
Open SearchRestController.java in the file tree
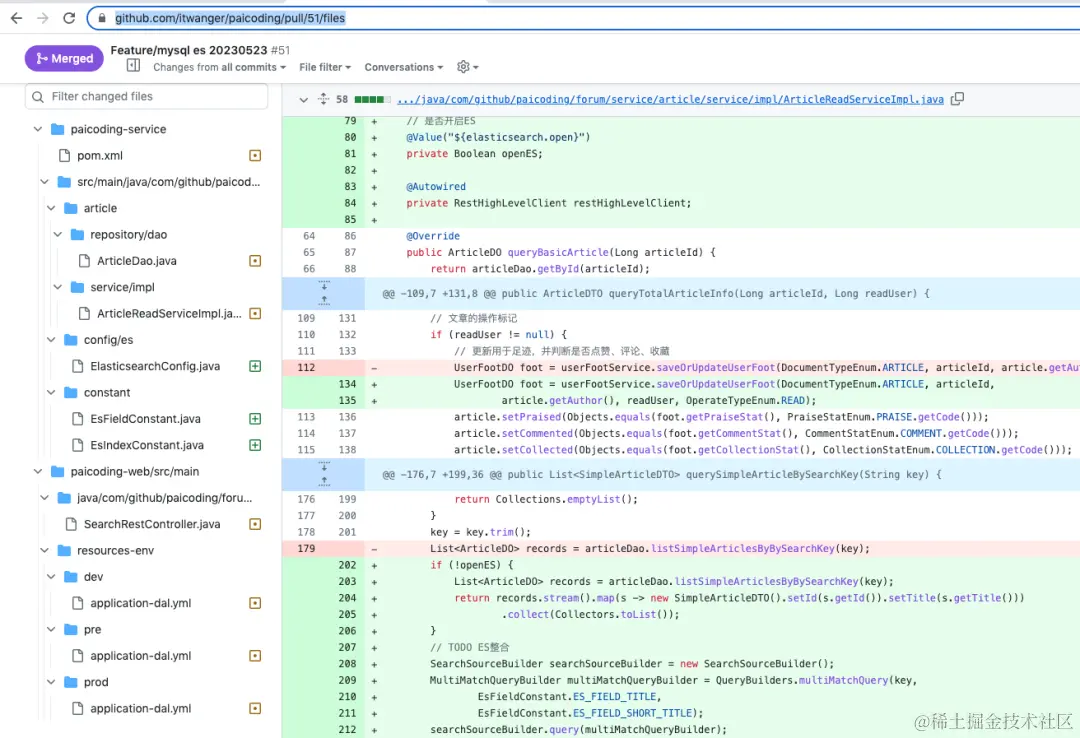pos(152,524)
